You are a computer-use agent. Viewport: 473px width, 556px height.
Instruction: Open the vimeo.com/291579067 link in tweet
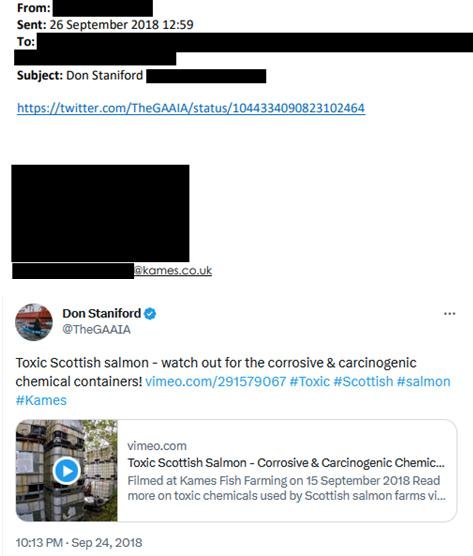click(x=216, y=382)
